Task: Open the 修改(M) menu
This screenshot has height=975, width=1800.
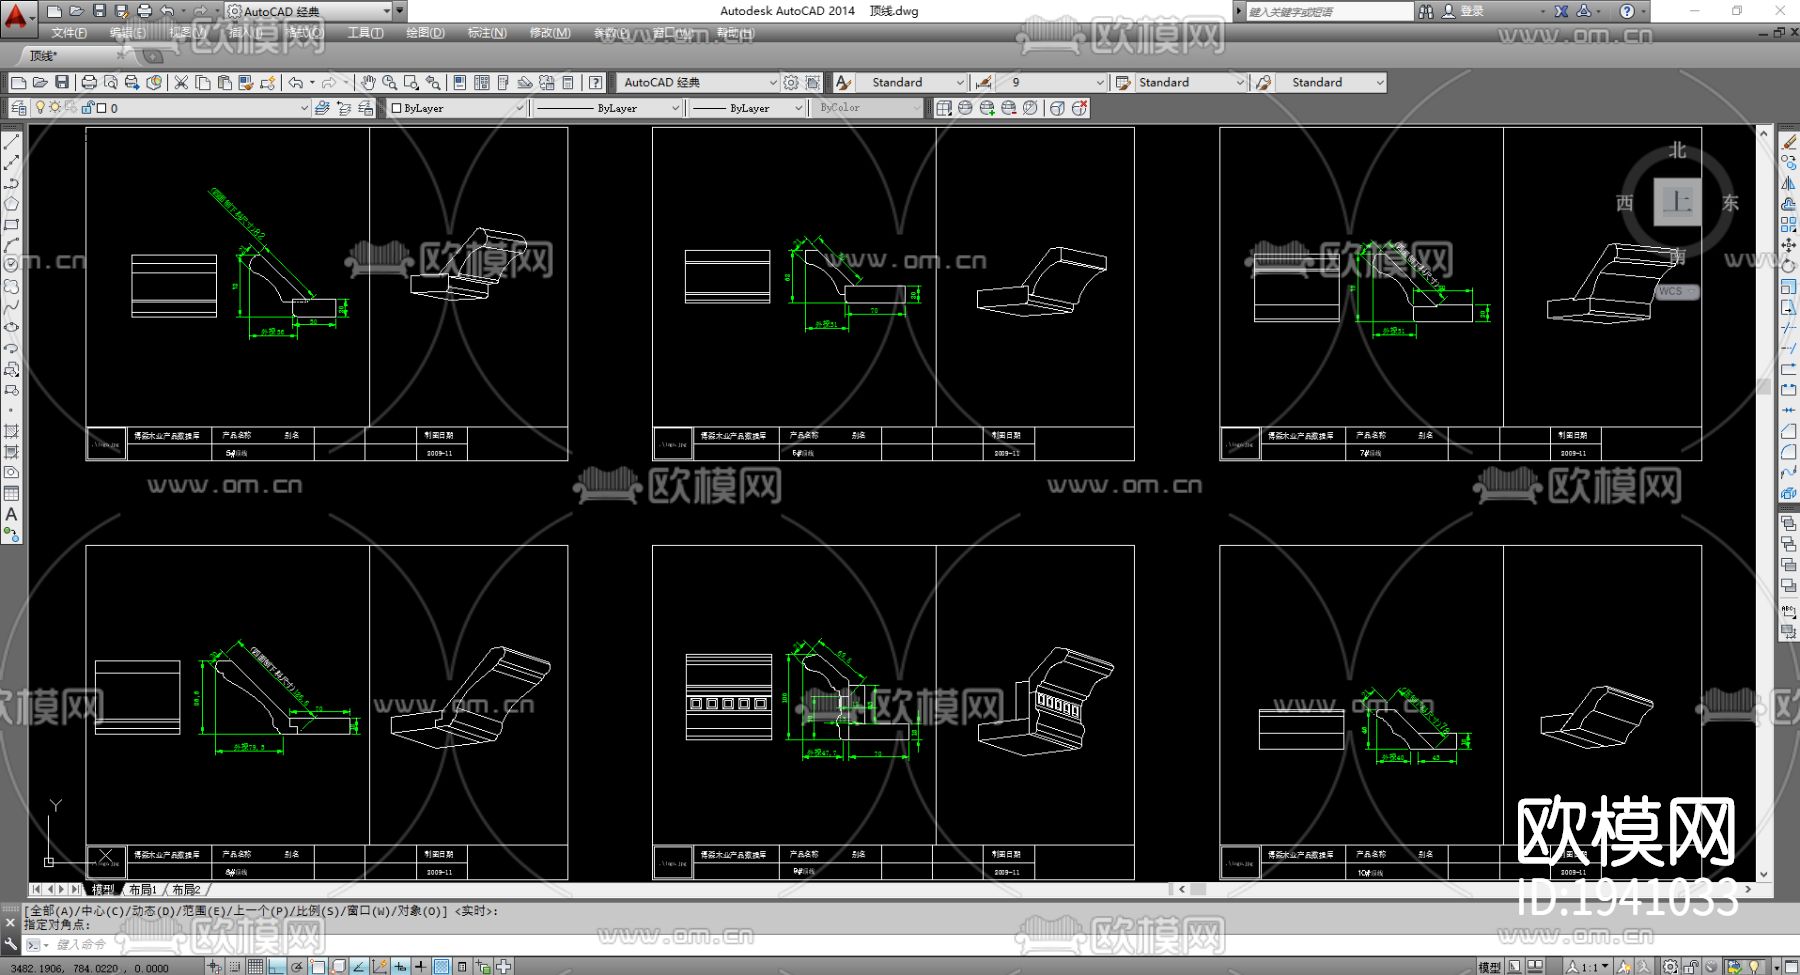Action: 549,33
